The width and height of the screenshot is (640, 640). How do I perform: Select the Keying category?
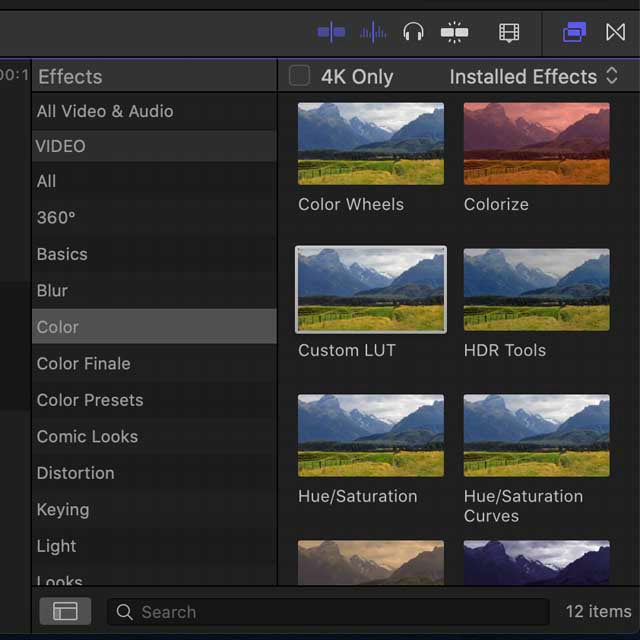pos(63,510)
